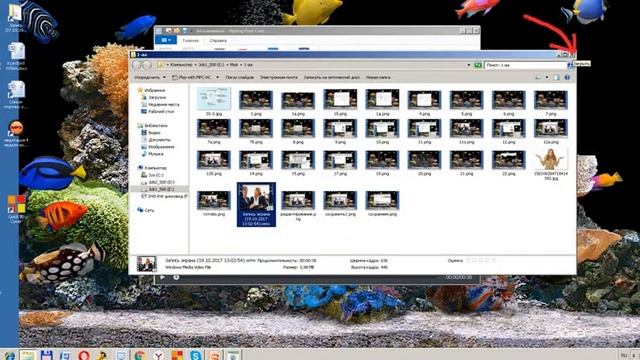The image size is (640, 360).
Task: Click Электронная почта in the toolbar
Action: click(279, 77)
